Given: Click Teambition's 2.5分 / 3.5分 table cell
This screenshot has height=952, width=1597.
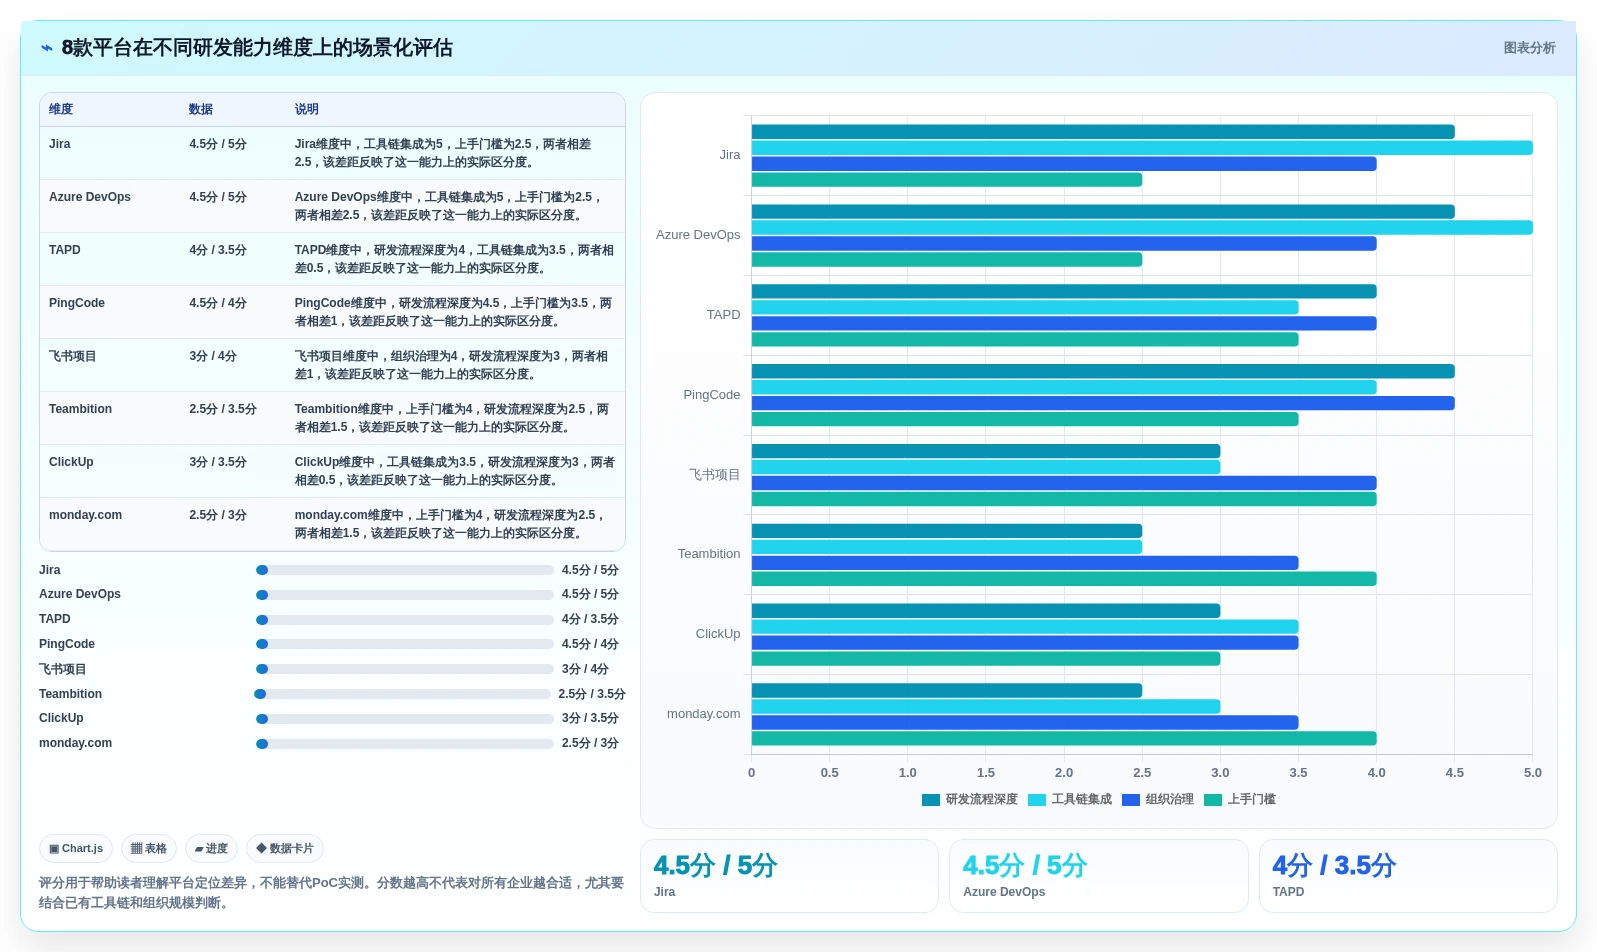Looking at the screenshot, I should click(x=223, y=409).
